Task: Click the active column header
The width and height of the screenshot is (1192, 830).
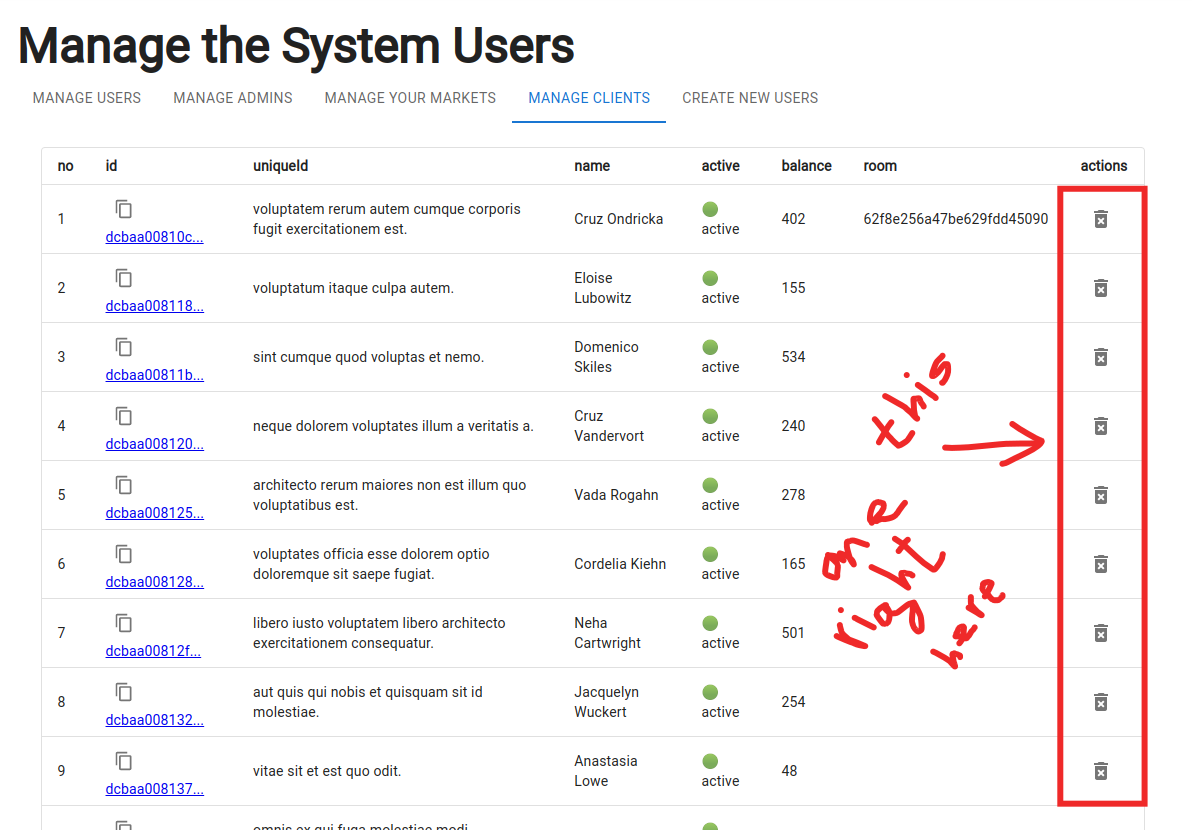Action: (721, 166)
